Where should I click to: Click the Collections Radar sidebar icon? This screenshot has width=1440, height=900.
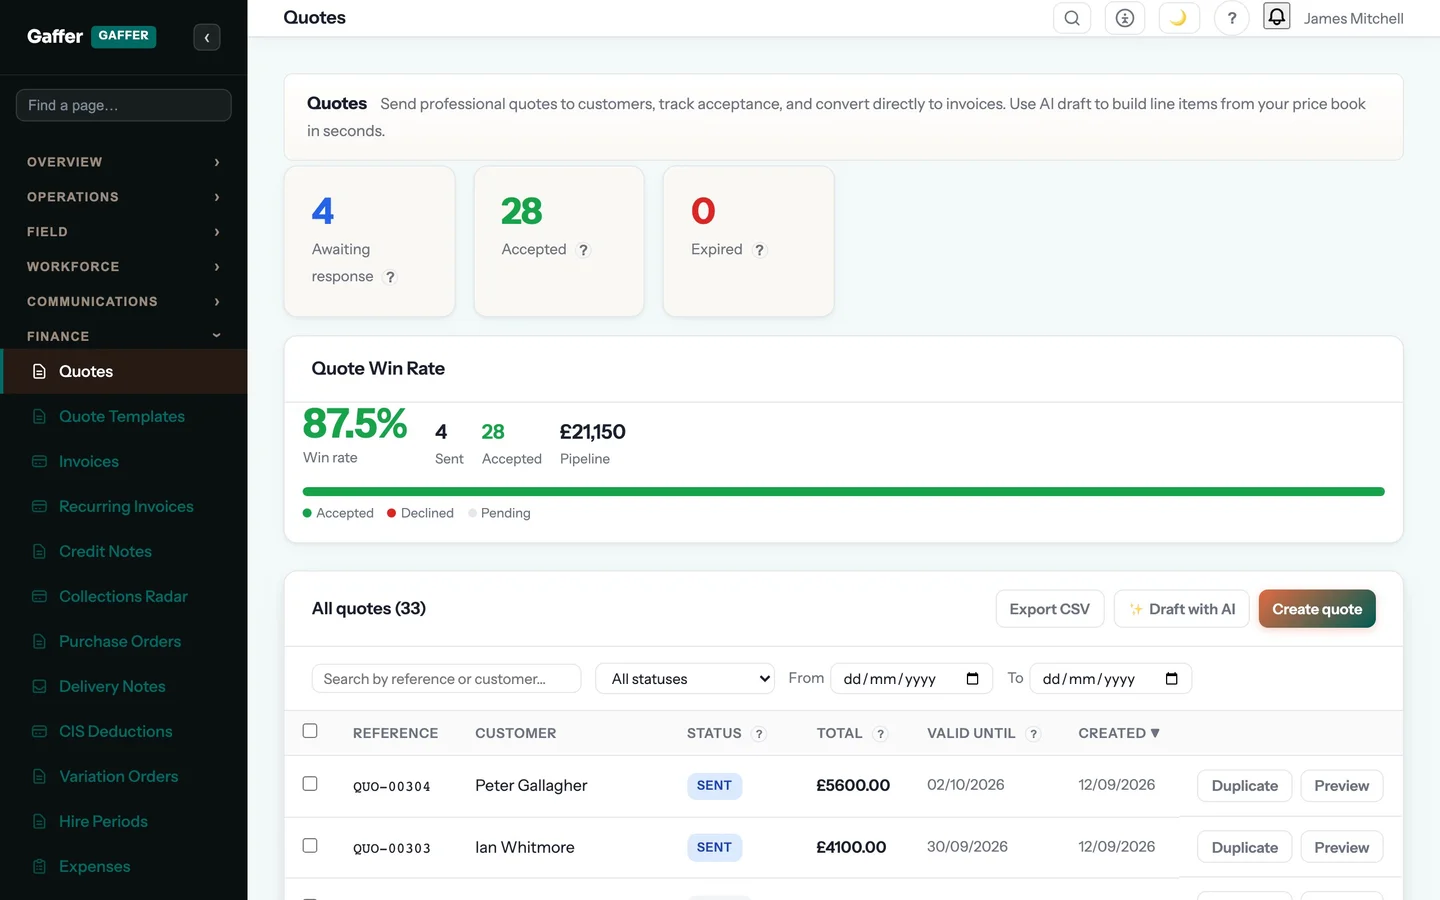click(39, 597)
